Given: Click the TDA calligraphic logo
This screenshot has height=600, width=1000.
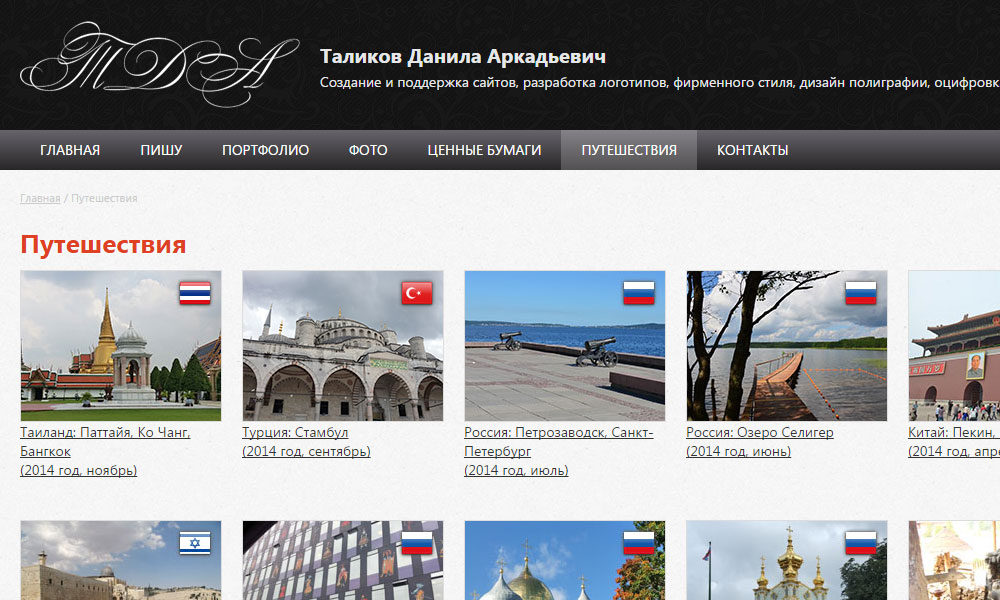Looking at the screenshot, I should click(x=158, y=64).
